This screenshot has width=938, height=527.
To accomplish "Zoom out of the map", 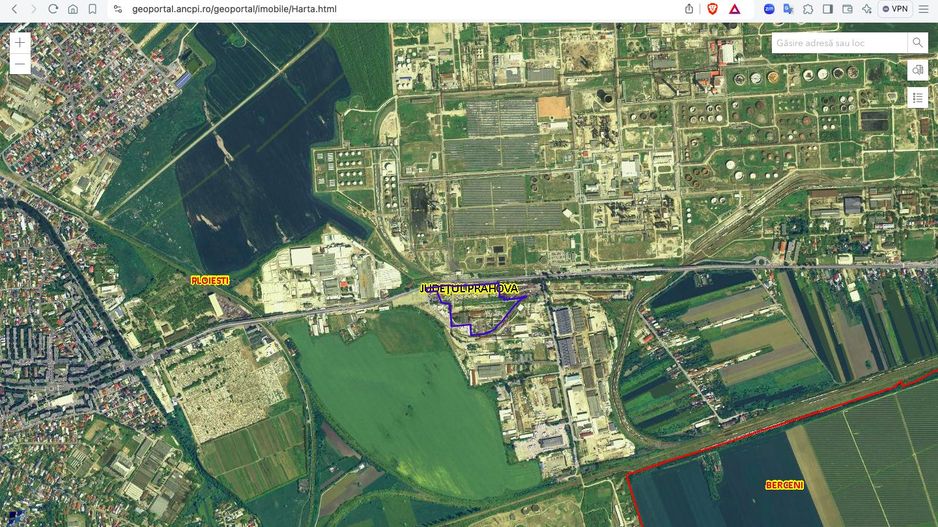I will click(x=20, y=64).
